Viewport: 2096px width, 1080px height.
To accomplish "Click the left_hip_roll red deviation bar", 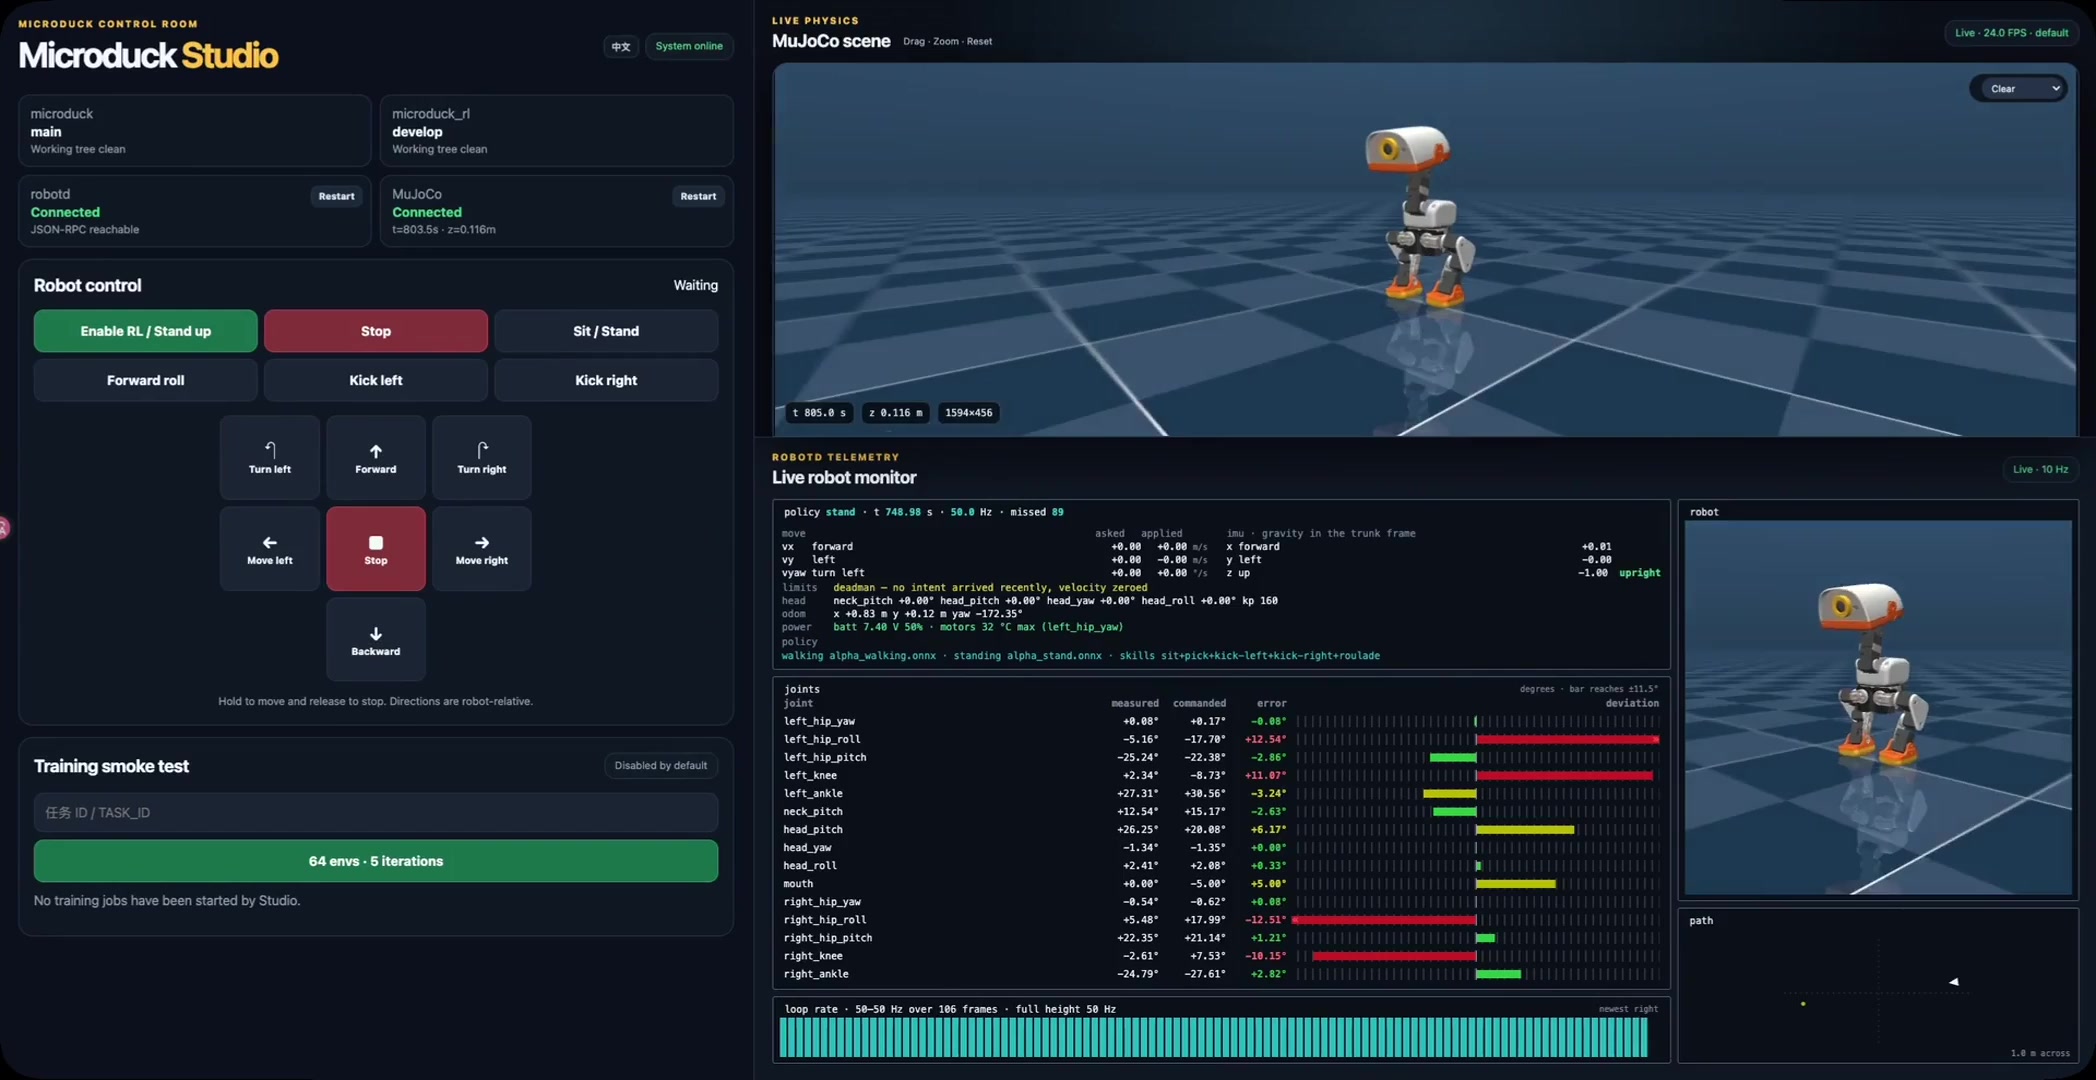I will click(1567, 739).
